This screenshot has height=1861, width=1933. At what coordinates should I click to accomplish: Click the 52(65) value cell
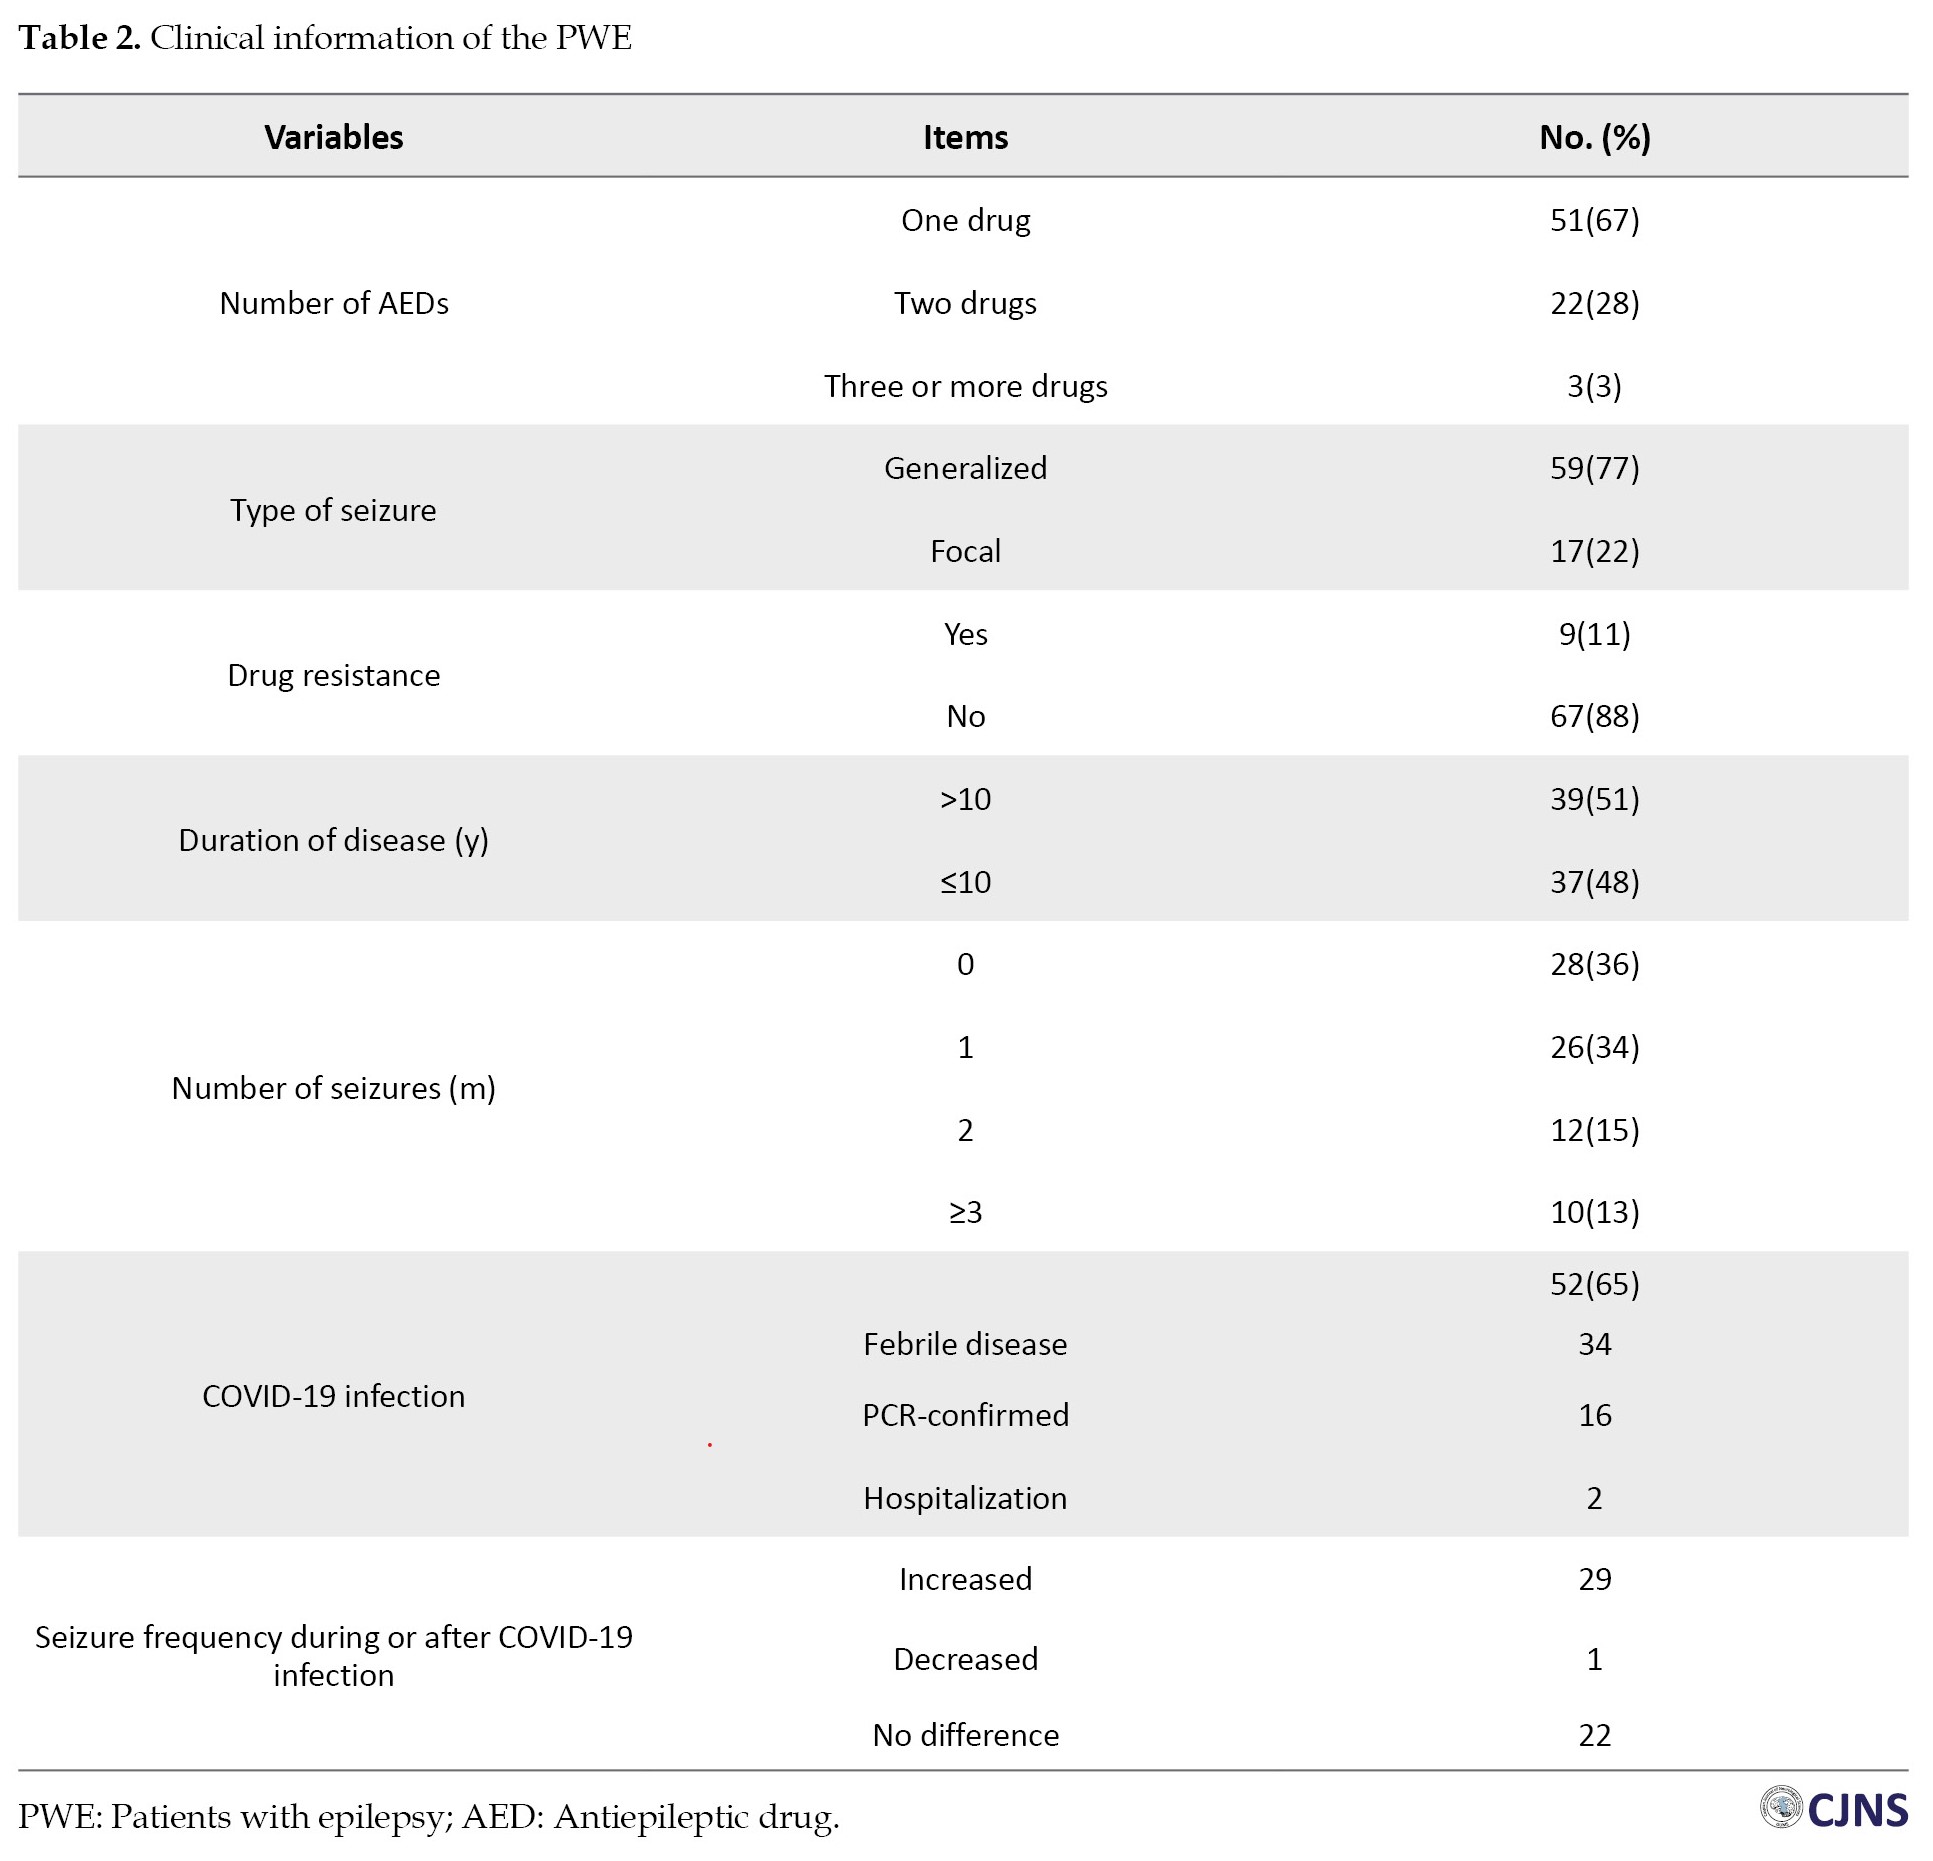point(1594,1284)
